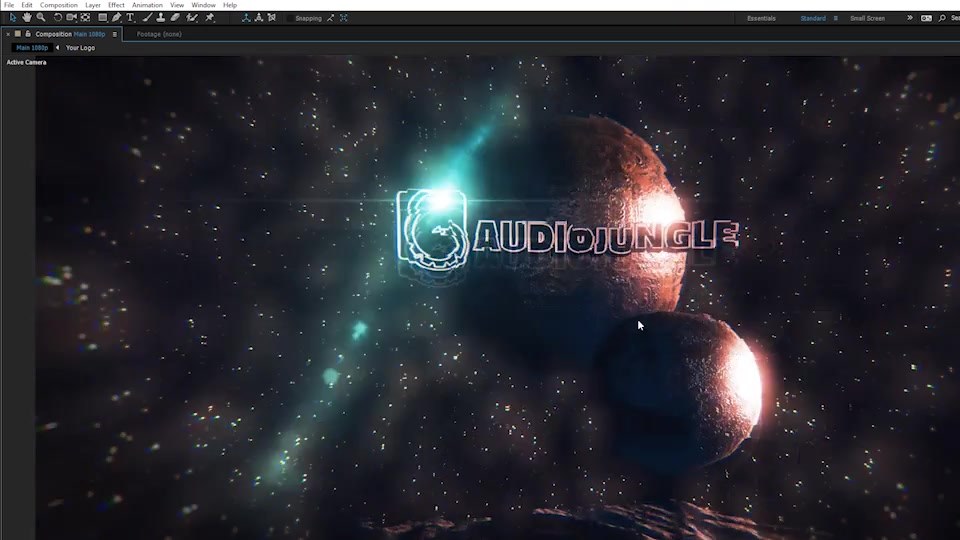Open the Effect menu

tap(116, 5)
